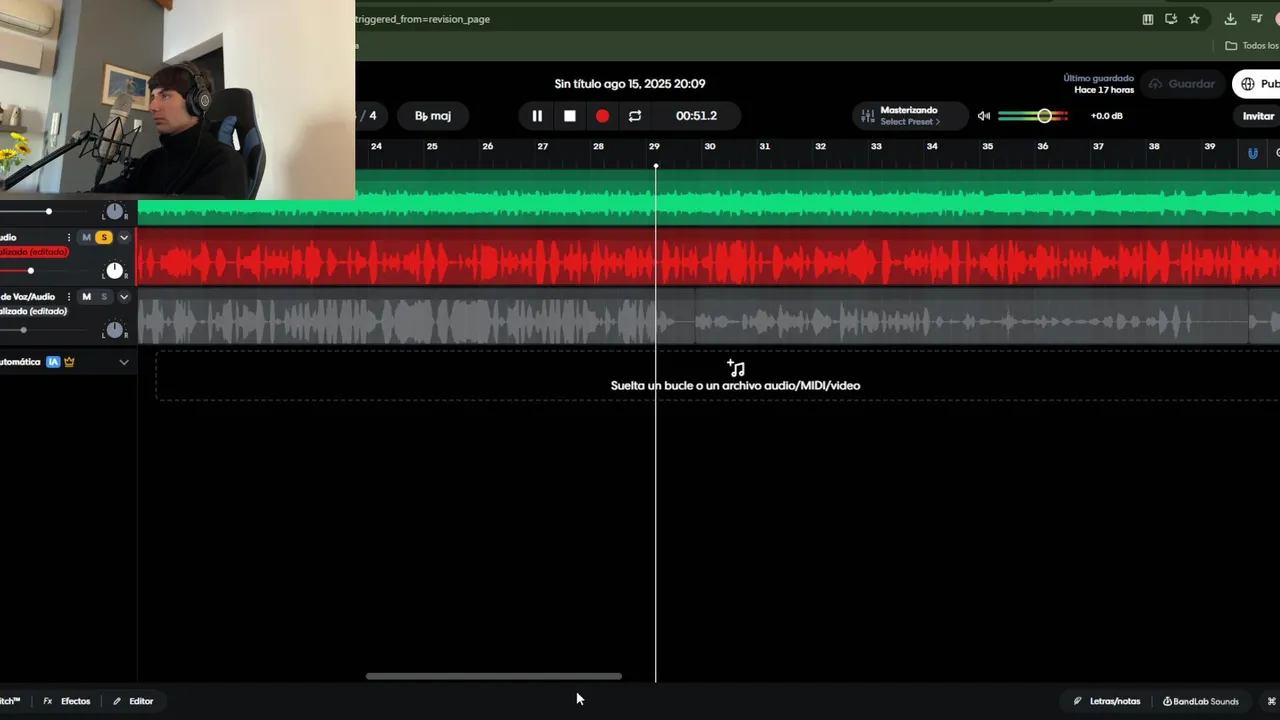Mute the Voz/Audio track (M)
This screenshot has width=1280, height=720.
86,297
